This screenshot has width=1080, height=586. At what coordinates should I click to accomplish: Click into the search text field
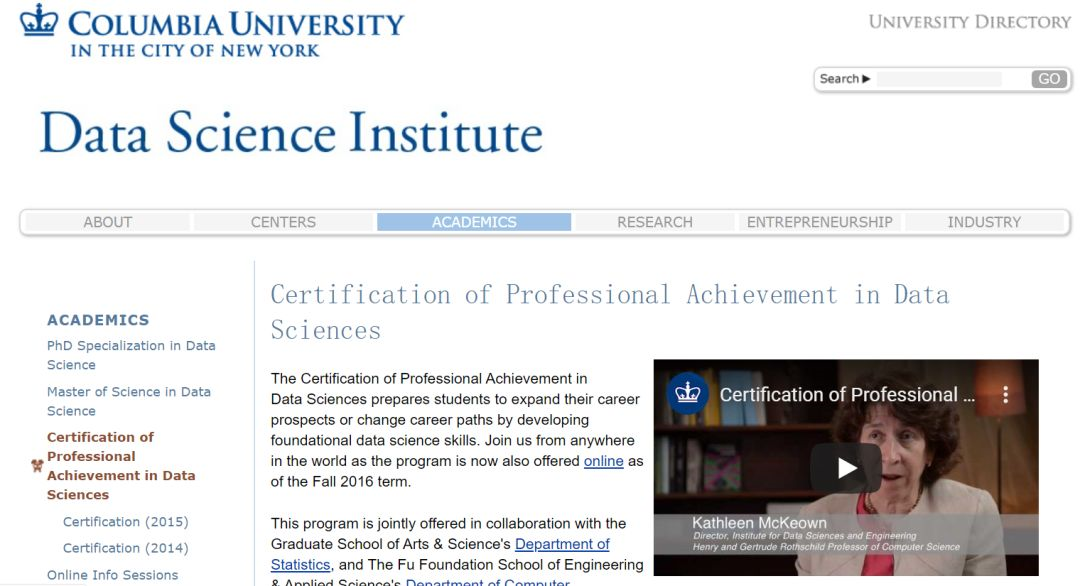(x=950, y=79)
